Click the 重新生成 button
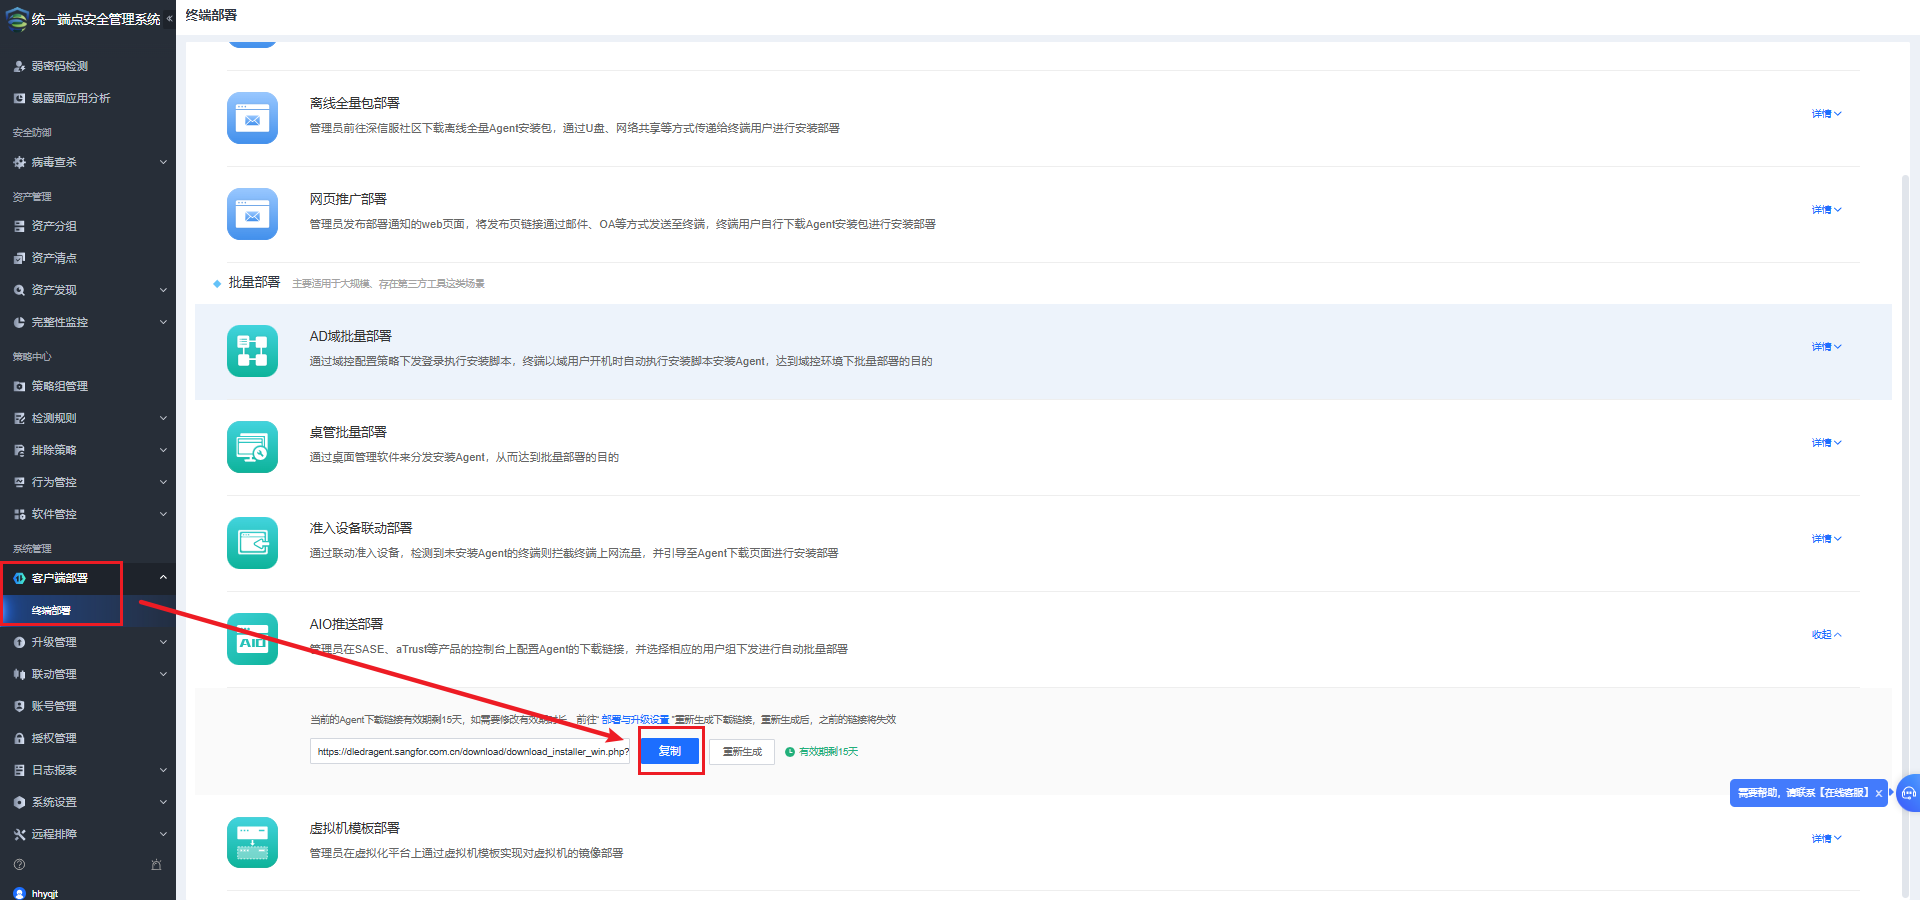This screenshot has width=1920, height=900. (742, 752)
